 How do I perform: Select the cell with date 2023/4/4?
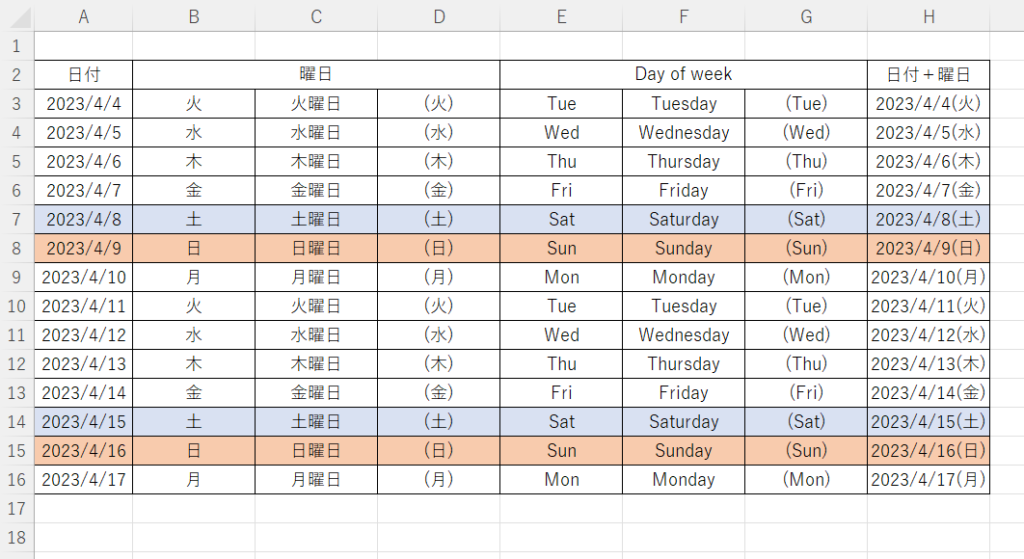point(83,103)
